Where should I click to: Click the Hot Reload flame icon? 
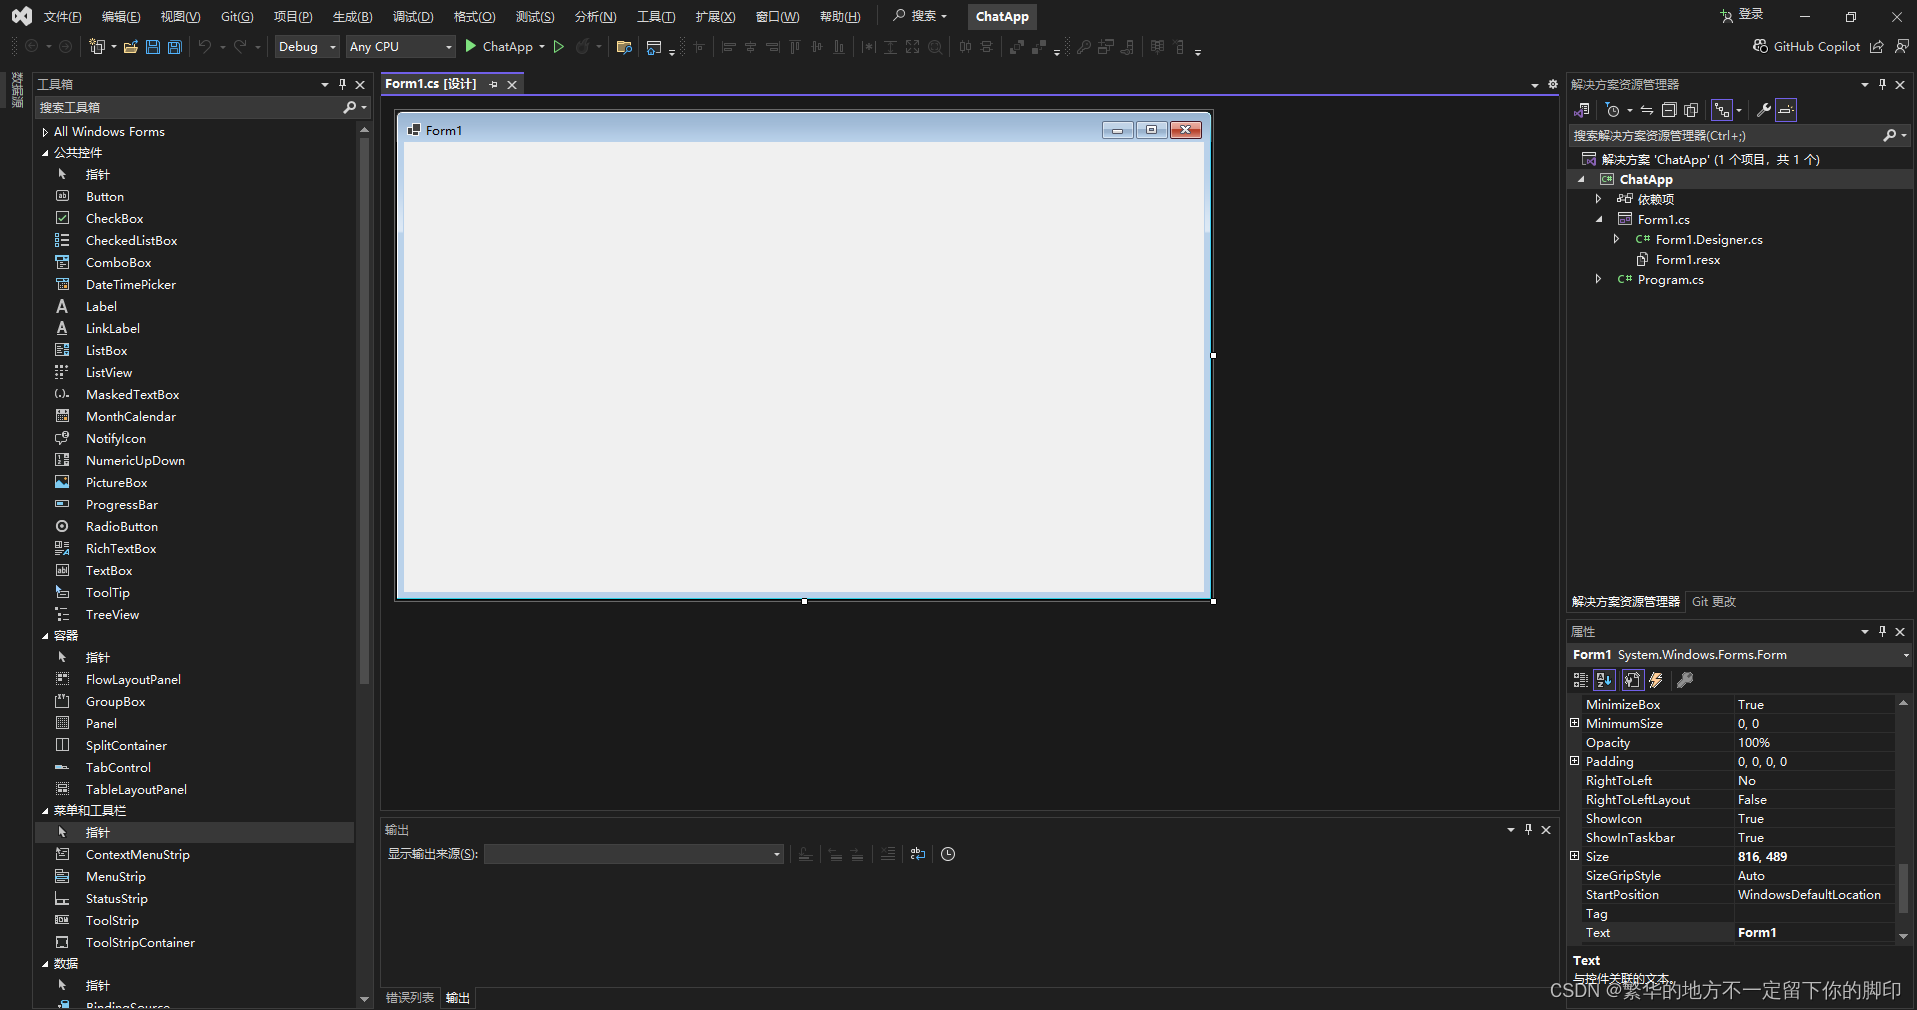[583, 46]
